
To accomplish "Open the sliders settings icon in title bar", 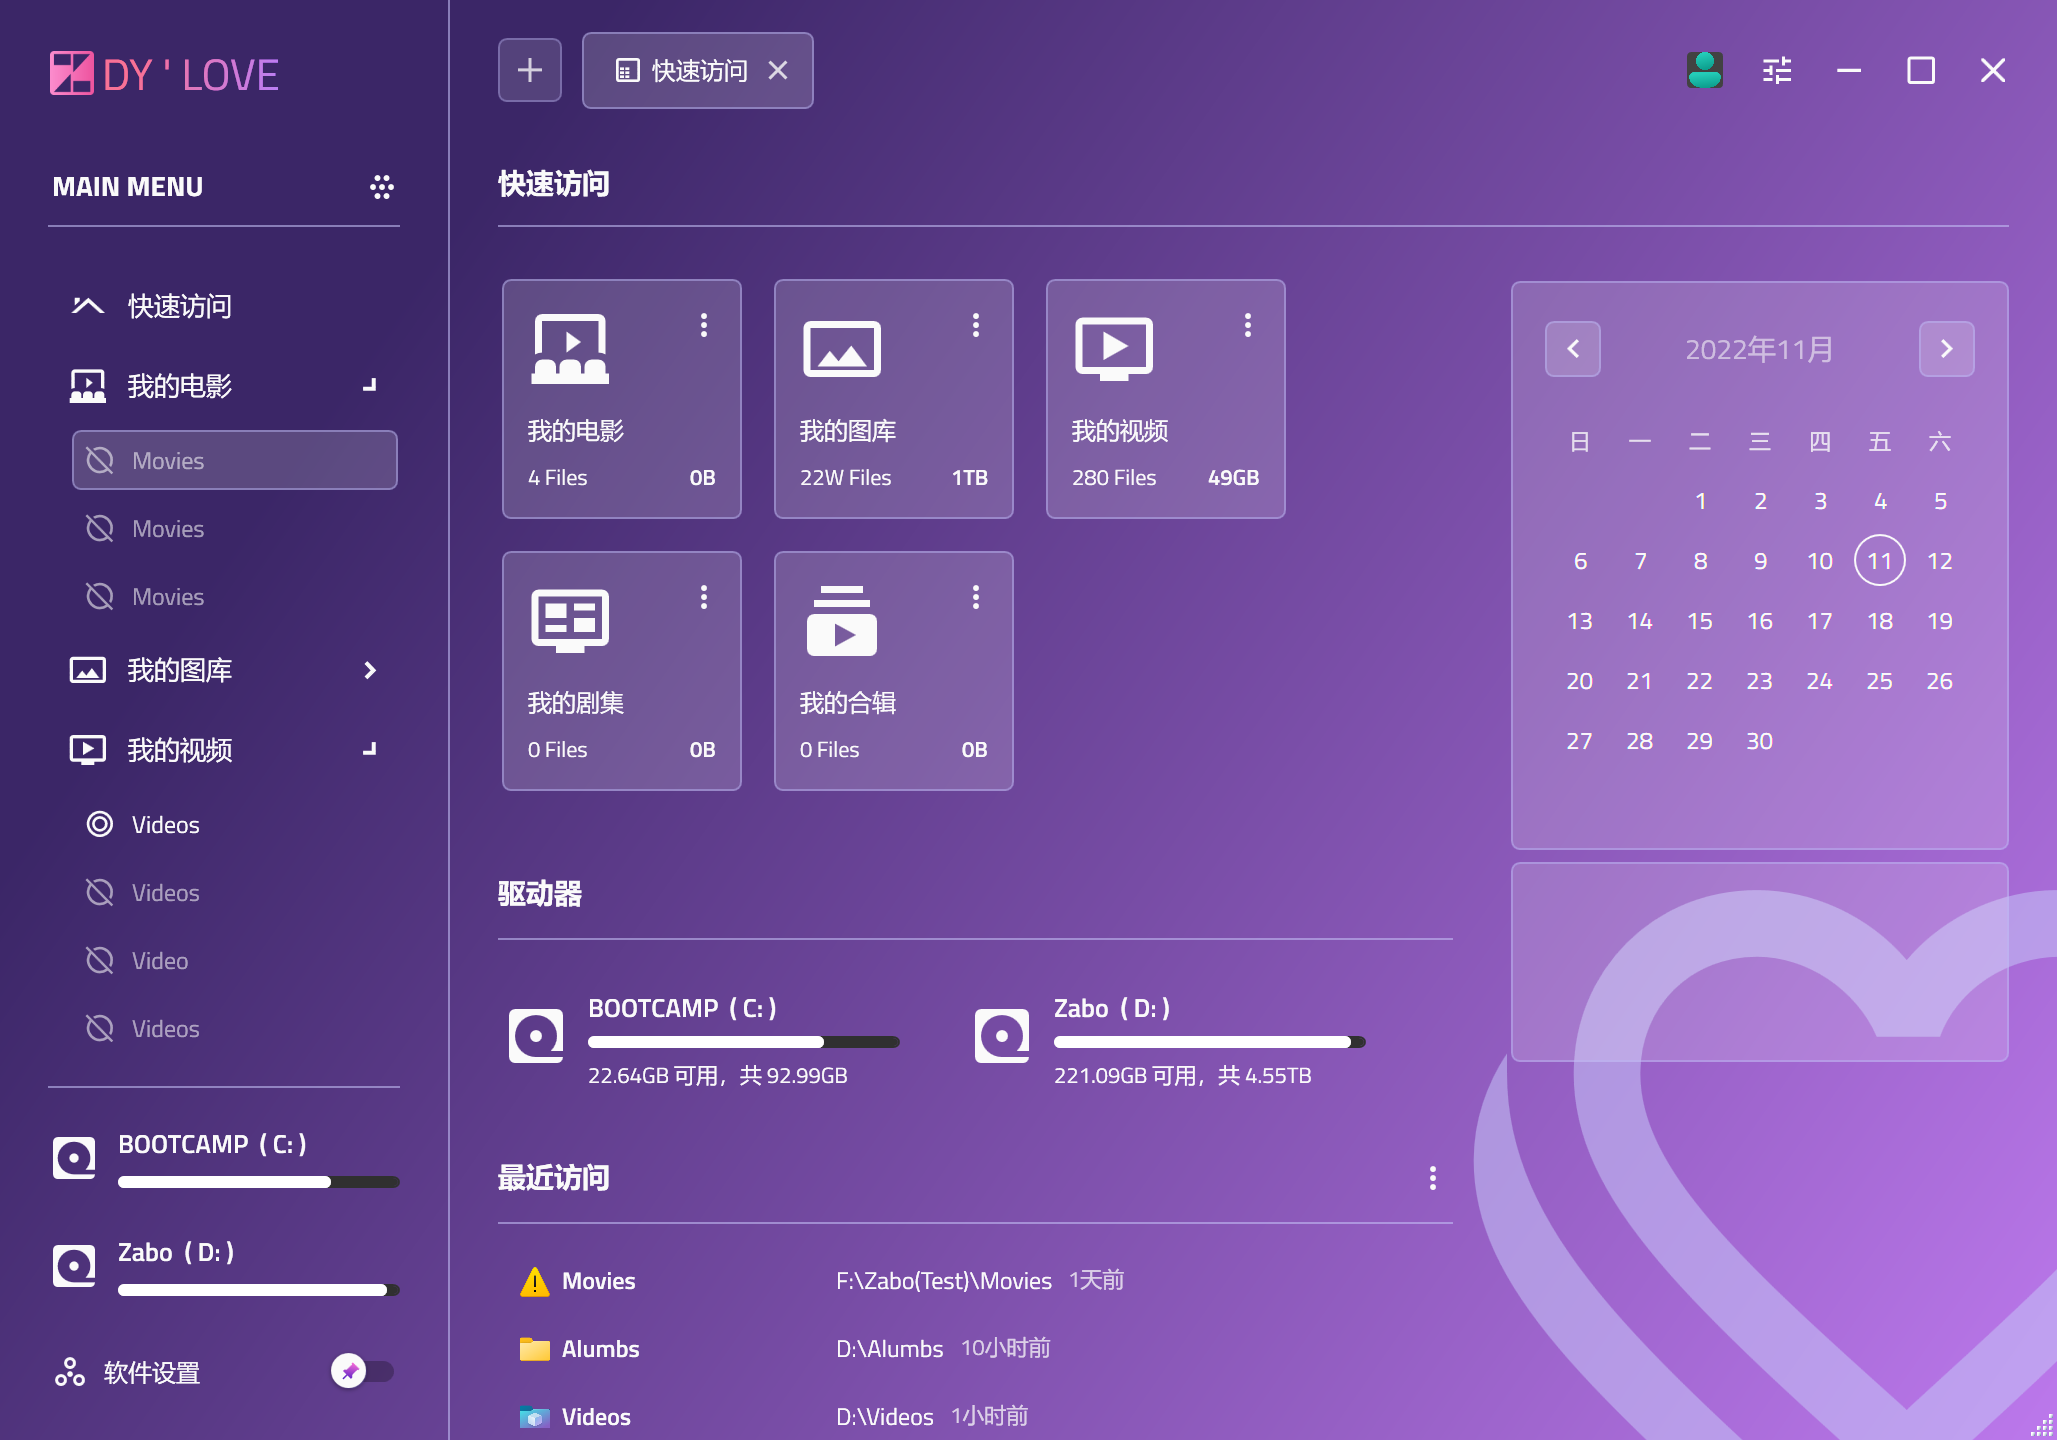I will 1777,71.
